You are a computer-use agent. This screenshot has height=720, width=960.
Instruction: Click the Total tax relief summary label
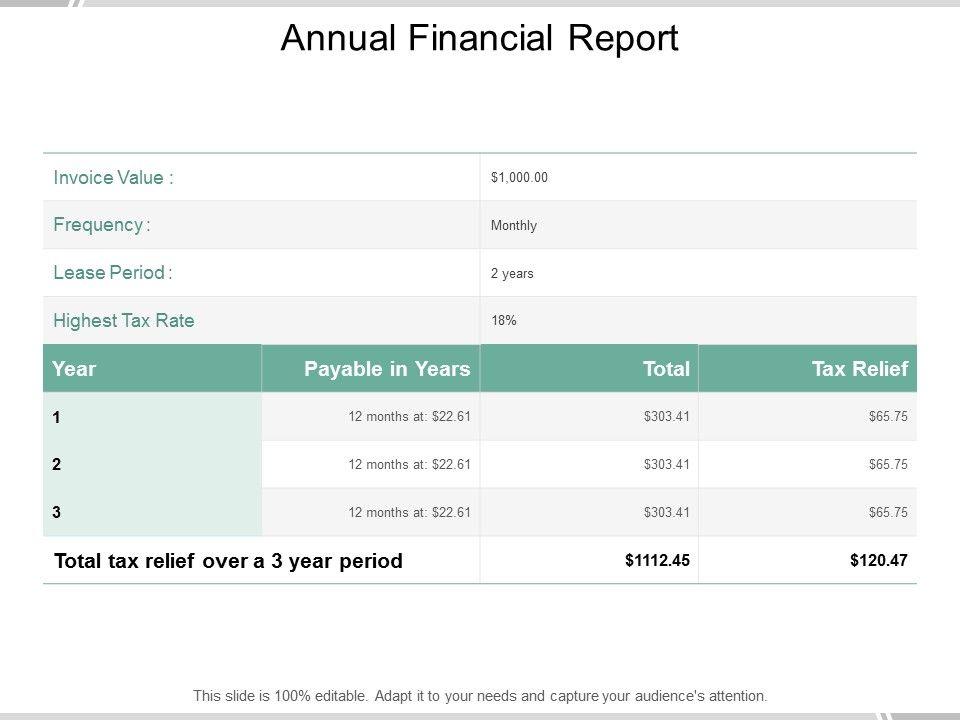tap(228, 561)
